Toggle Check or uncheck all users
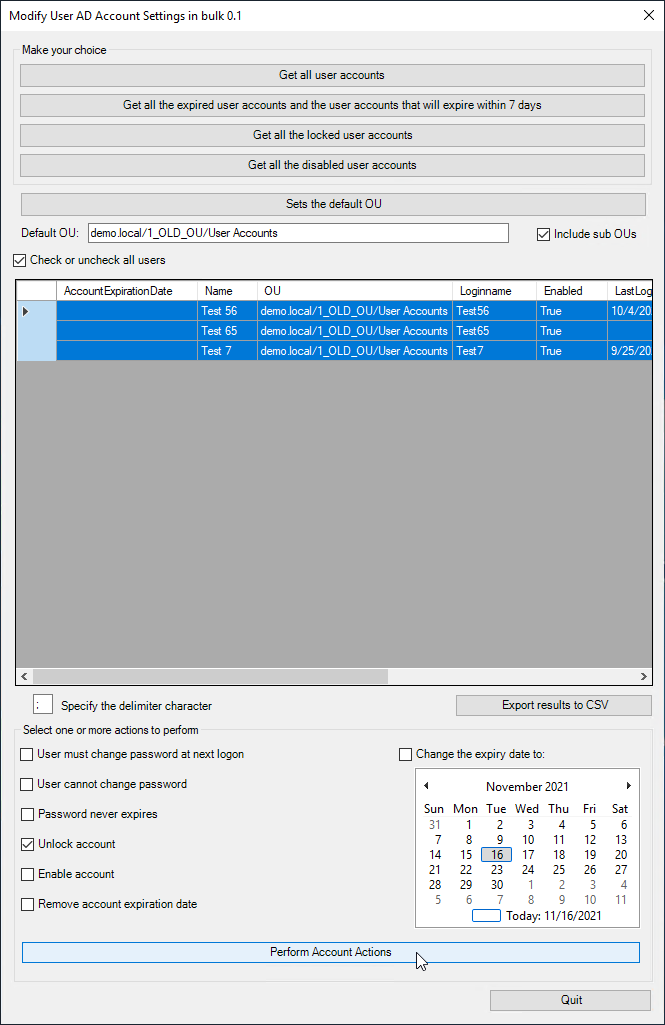The width and height of the screenshot is (665, 1025). point(20,260)
